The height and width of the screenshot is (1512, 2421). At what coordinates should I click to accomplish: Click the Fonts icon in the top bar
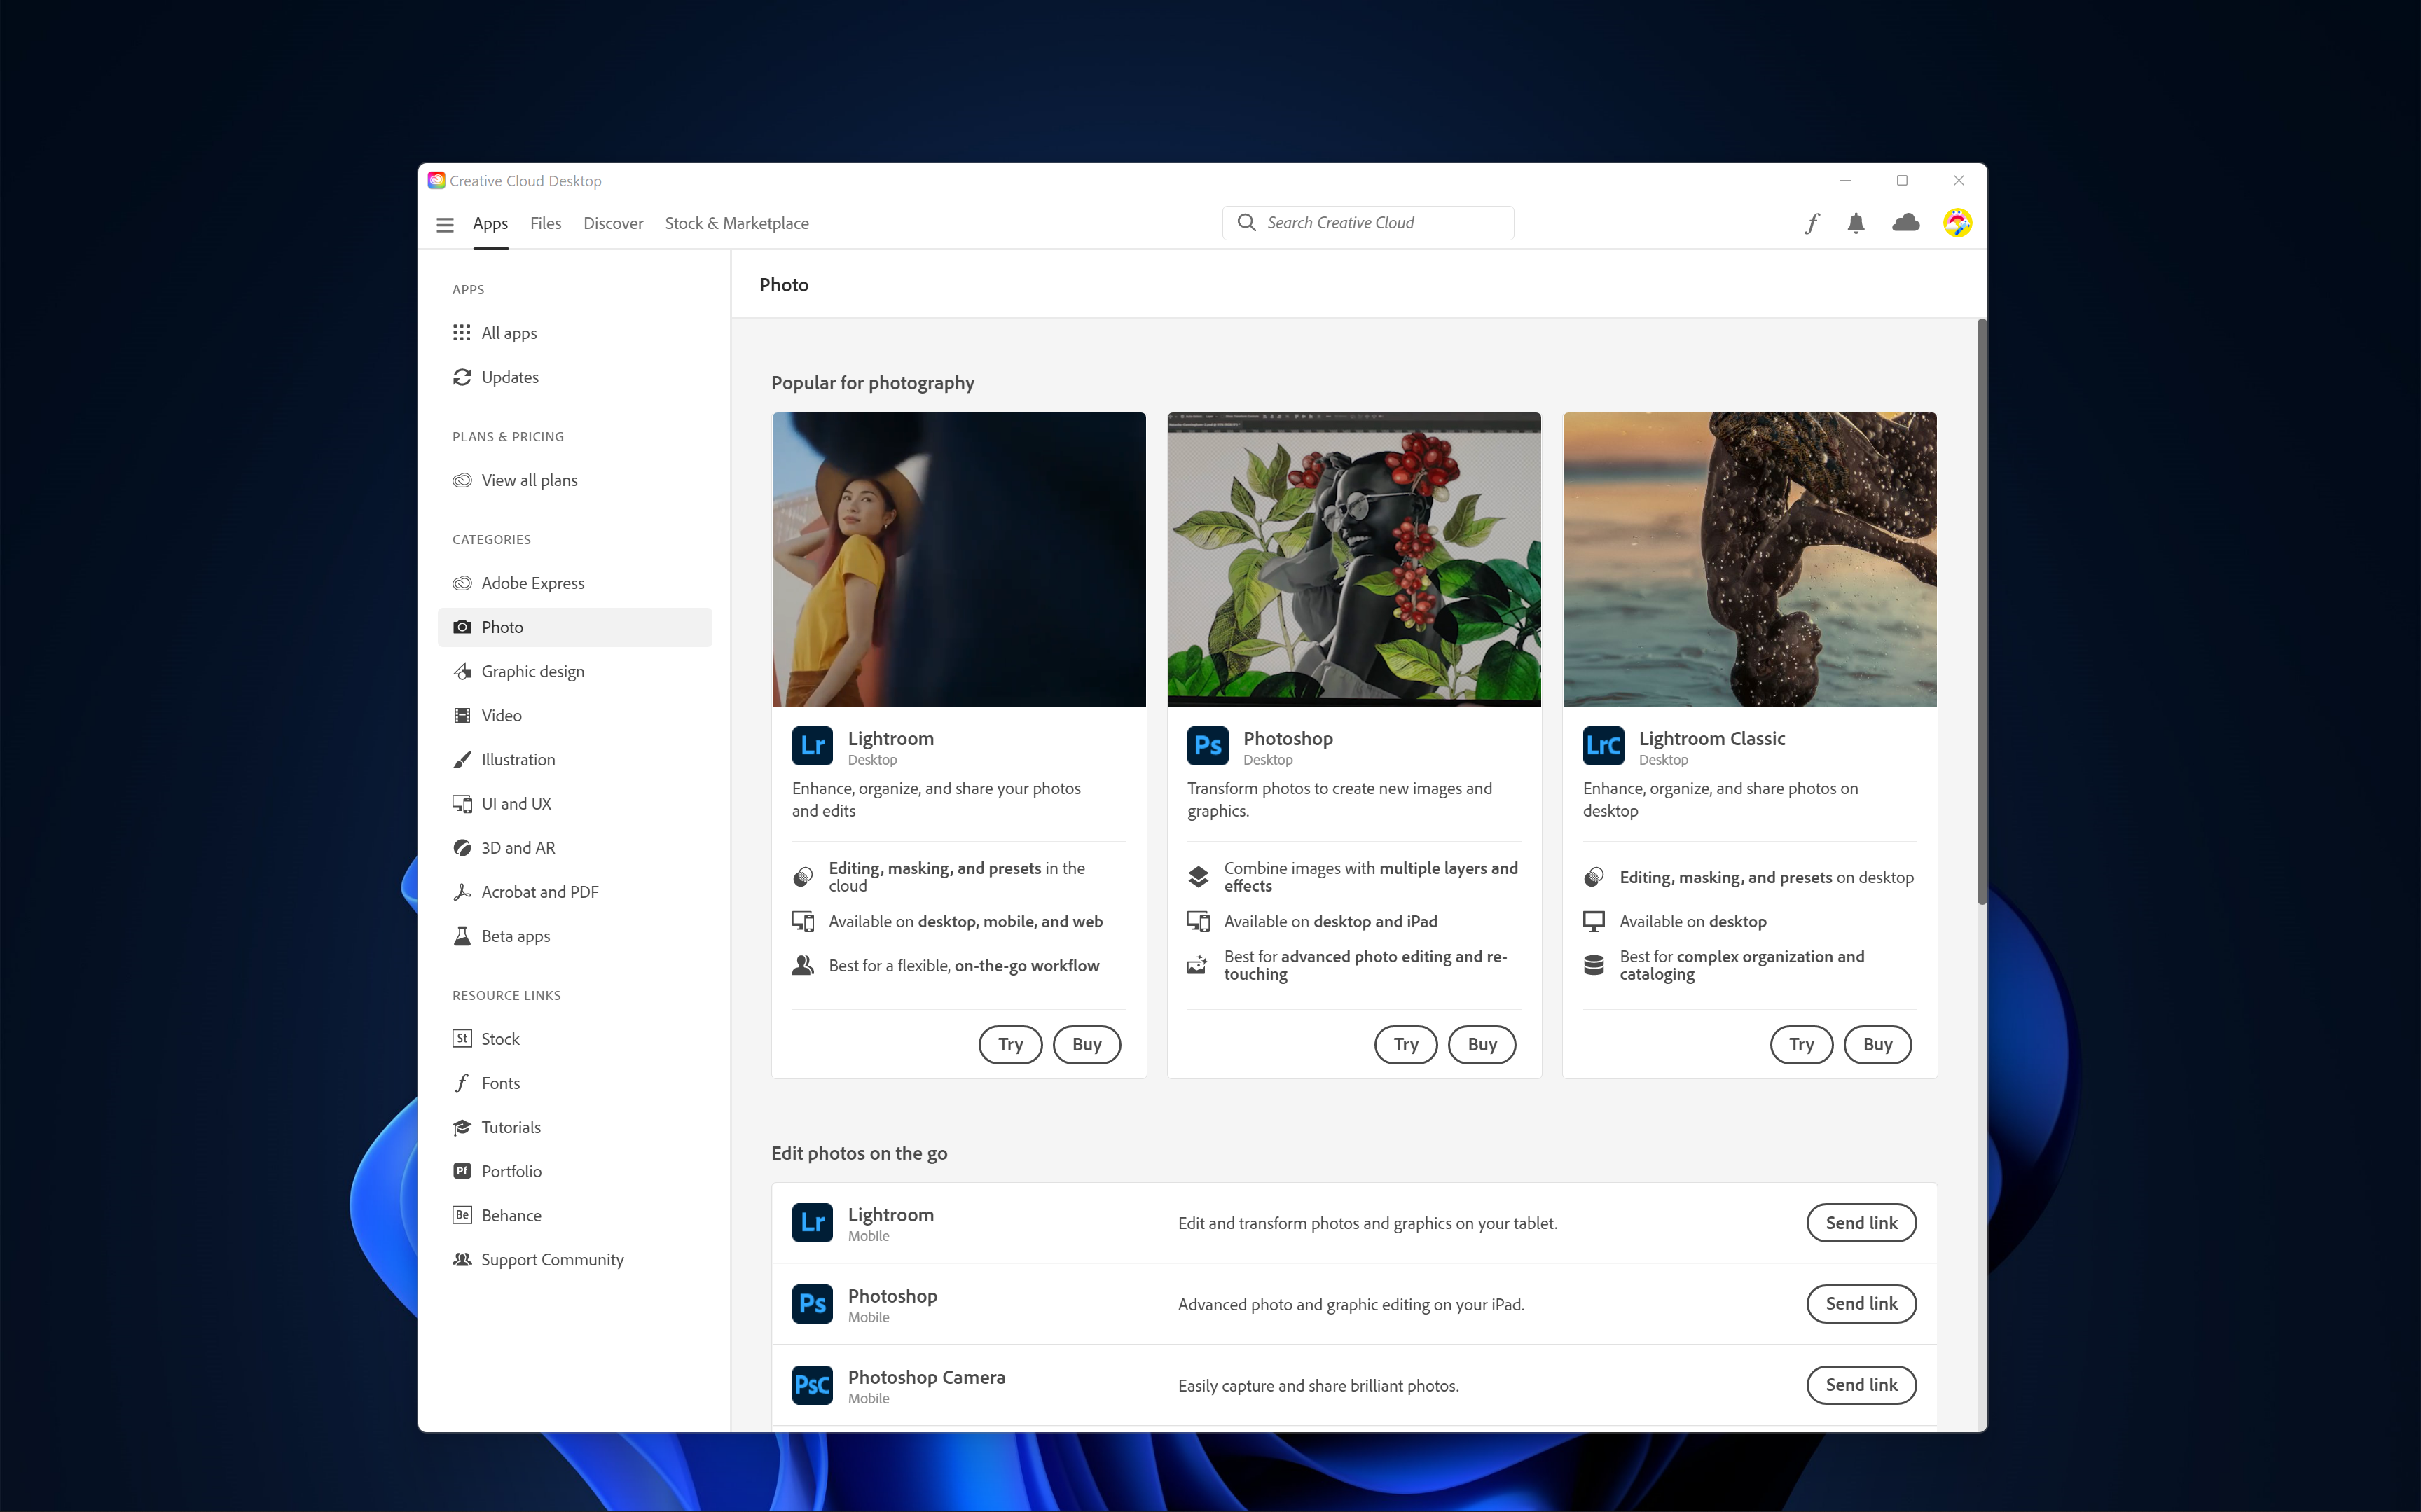click(x=1812, y=223)
